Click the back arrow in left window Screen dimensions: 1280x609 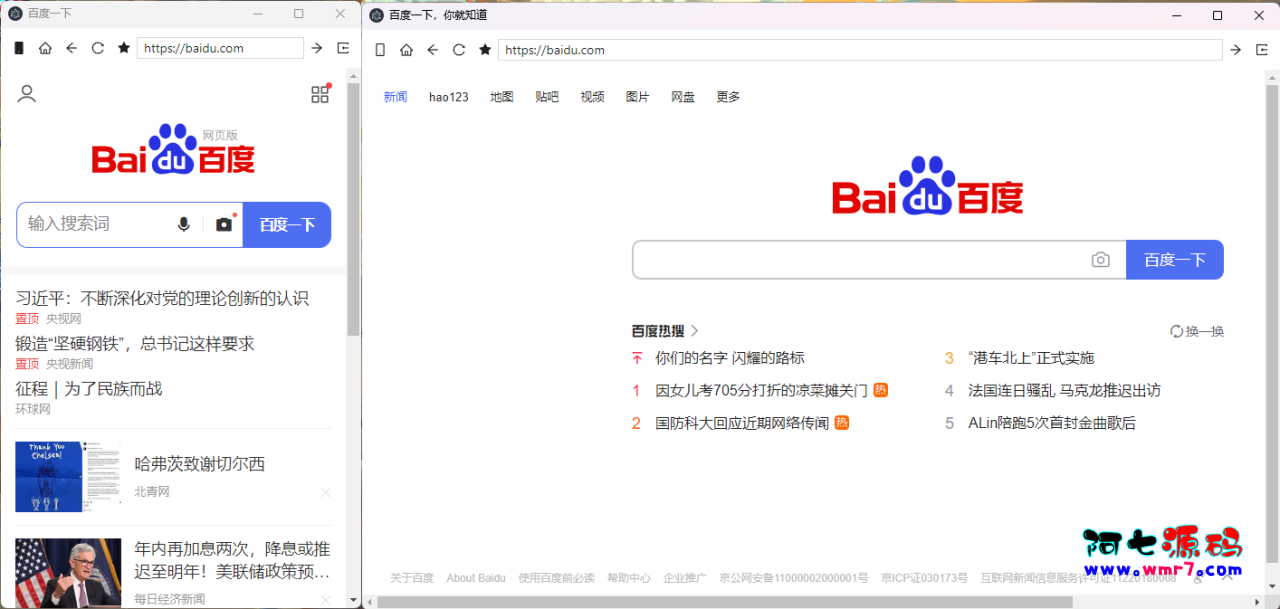[71, 48]
